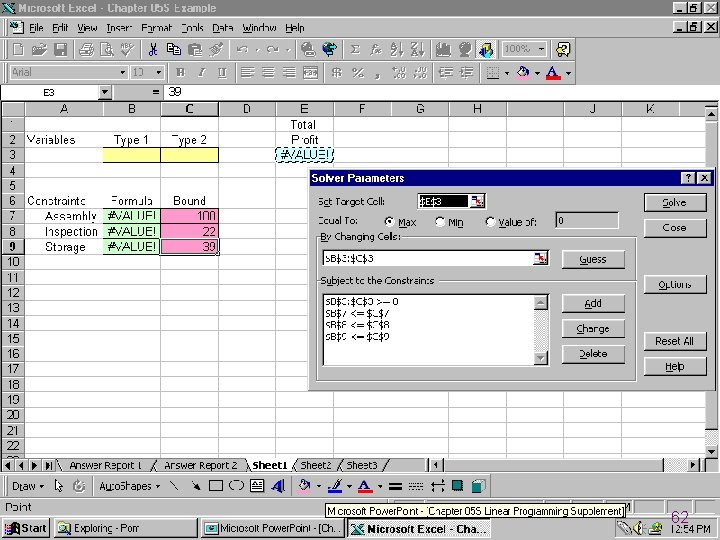The height and width of the screenshot is (540, 720).
Task: Click the Office Assistant help icon
Action: 563,49
